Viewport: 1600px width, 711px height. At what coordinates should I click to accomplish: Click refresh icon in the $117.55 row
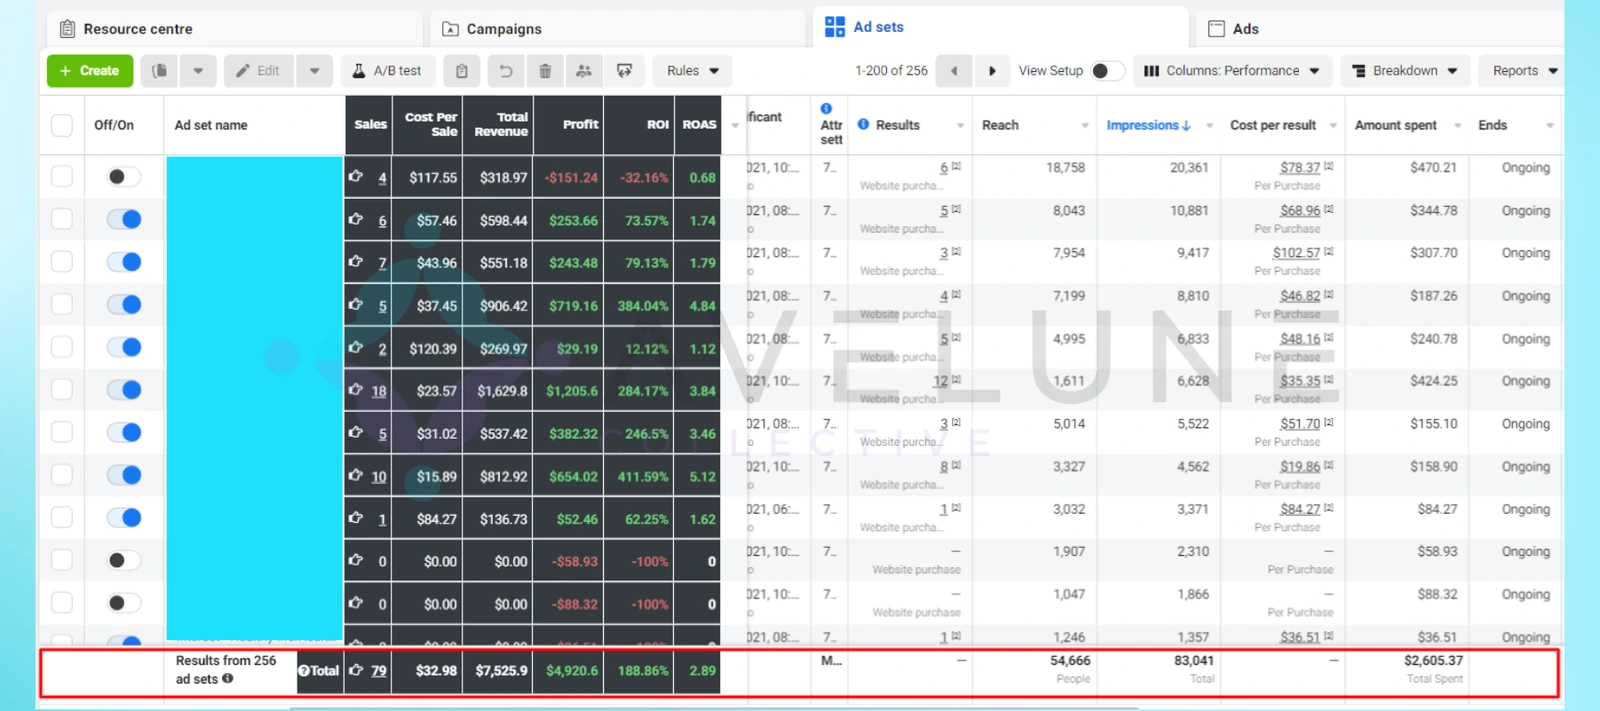pos(356,177)
